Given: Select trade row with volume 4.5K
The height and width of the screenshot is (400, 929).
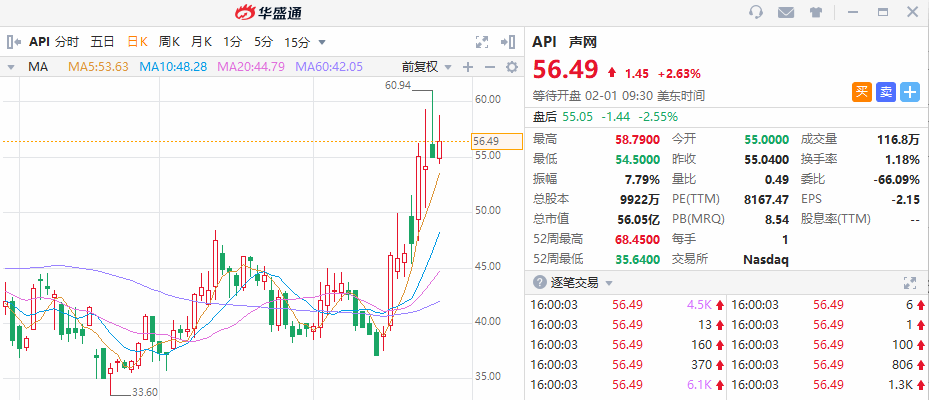Looking at the screenshot, I should click(625, 305).
